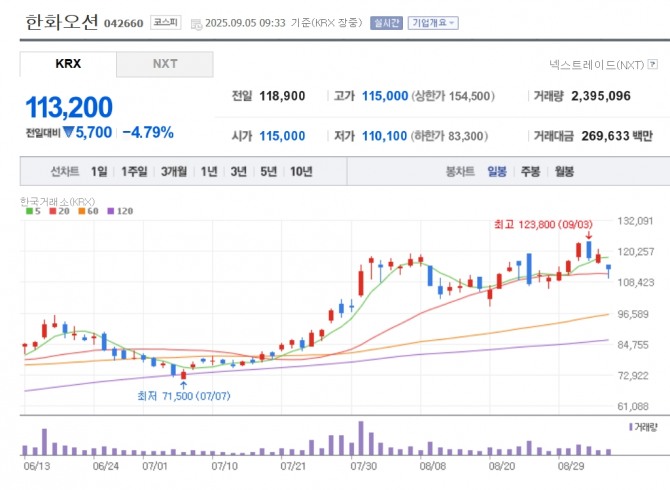Viewport: 670px width, 490px height.
Task: Switch candle chart to 주봉
Action: click(530, 171)
